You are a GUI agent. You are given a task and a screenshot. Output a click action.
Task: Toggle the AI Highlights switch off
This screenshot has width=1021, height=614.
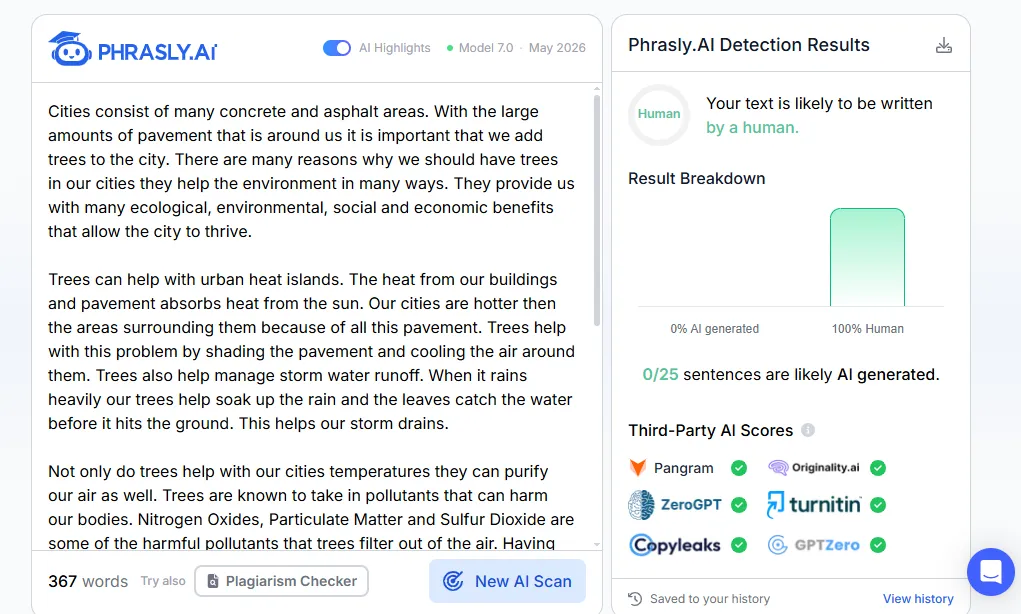[337, 48]
